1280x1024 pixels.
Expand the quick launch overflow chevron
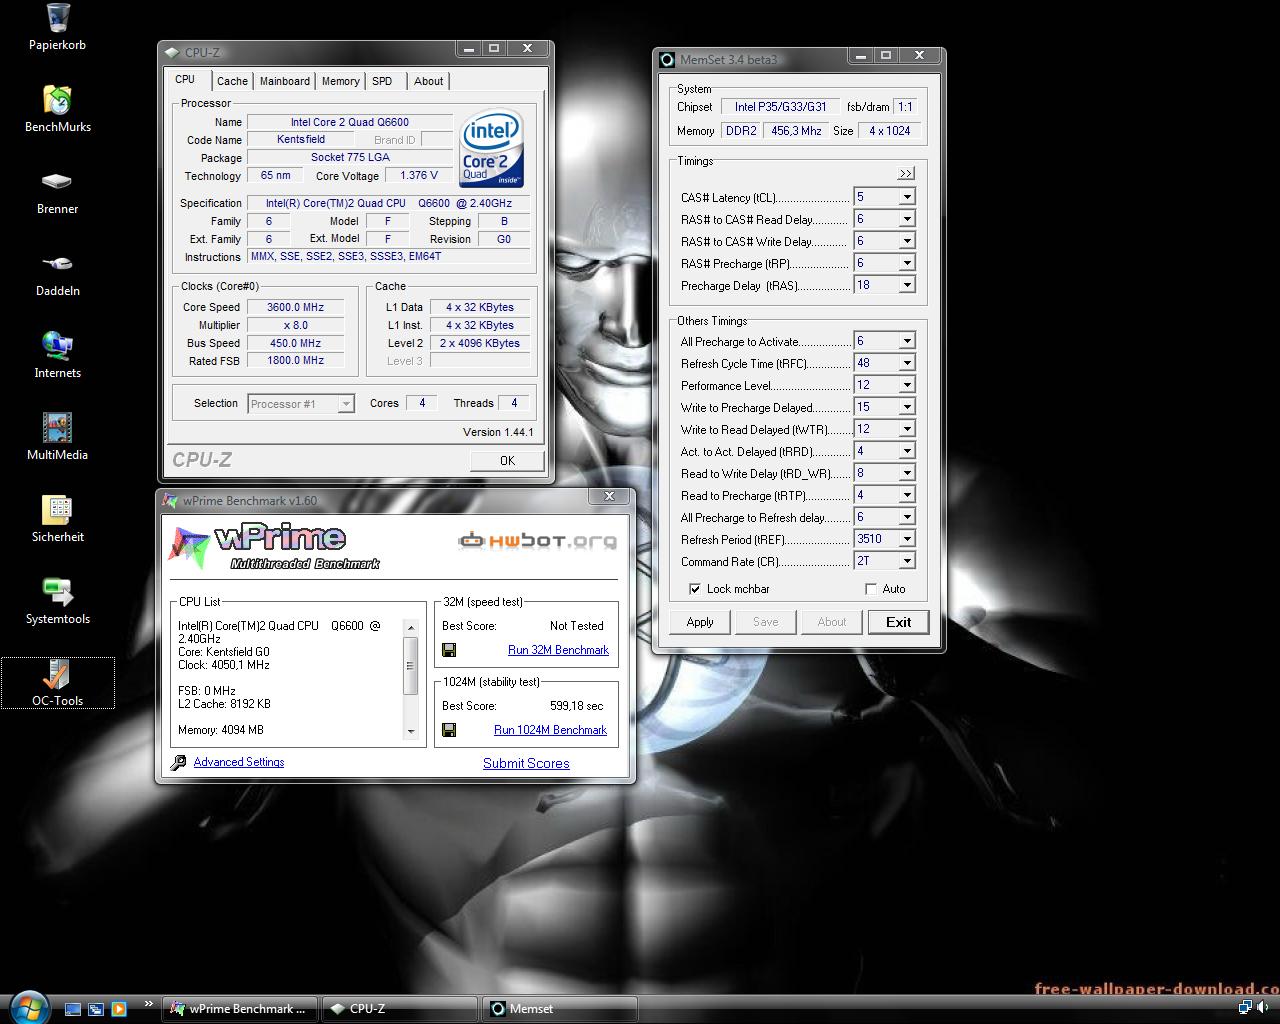149,1004
